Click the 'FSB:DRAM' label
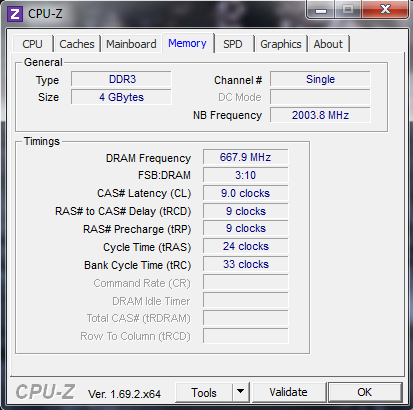 click(164, 175)
